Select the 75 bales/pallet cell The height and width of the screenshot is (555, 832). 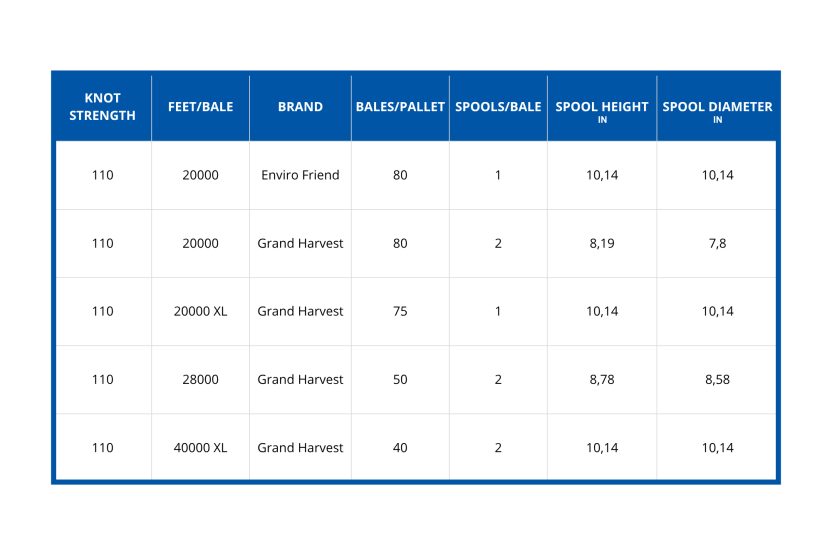pos(400,311)
